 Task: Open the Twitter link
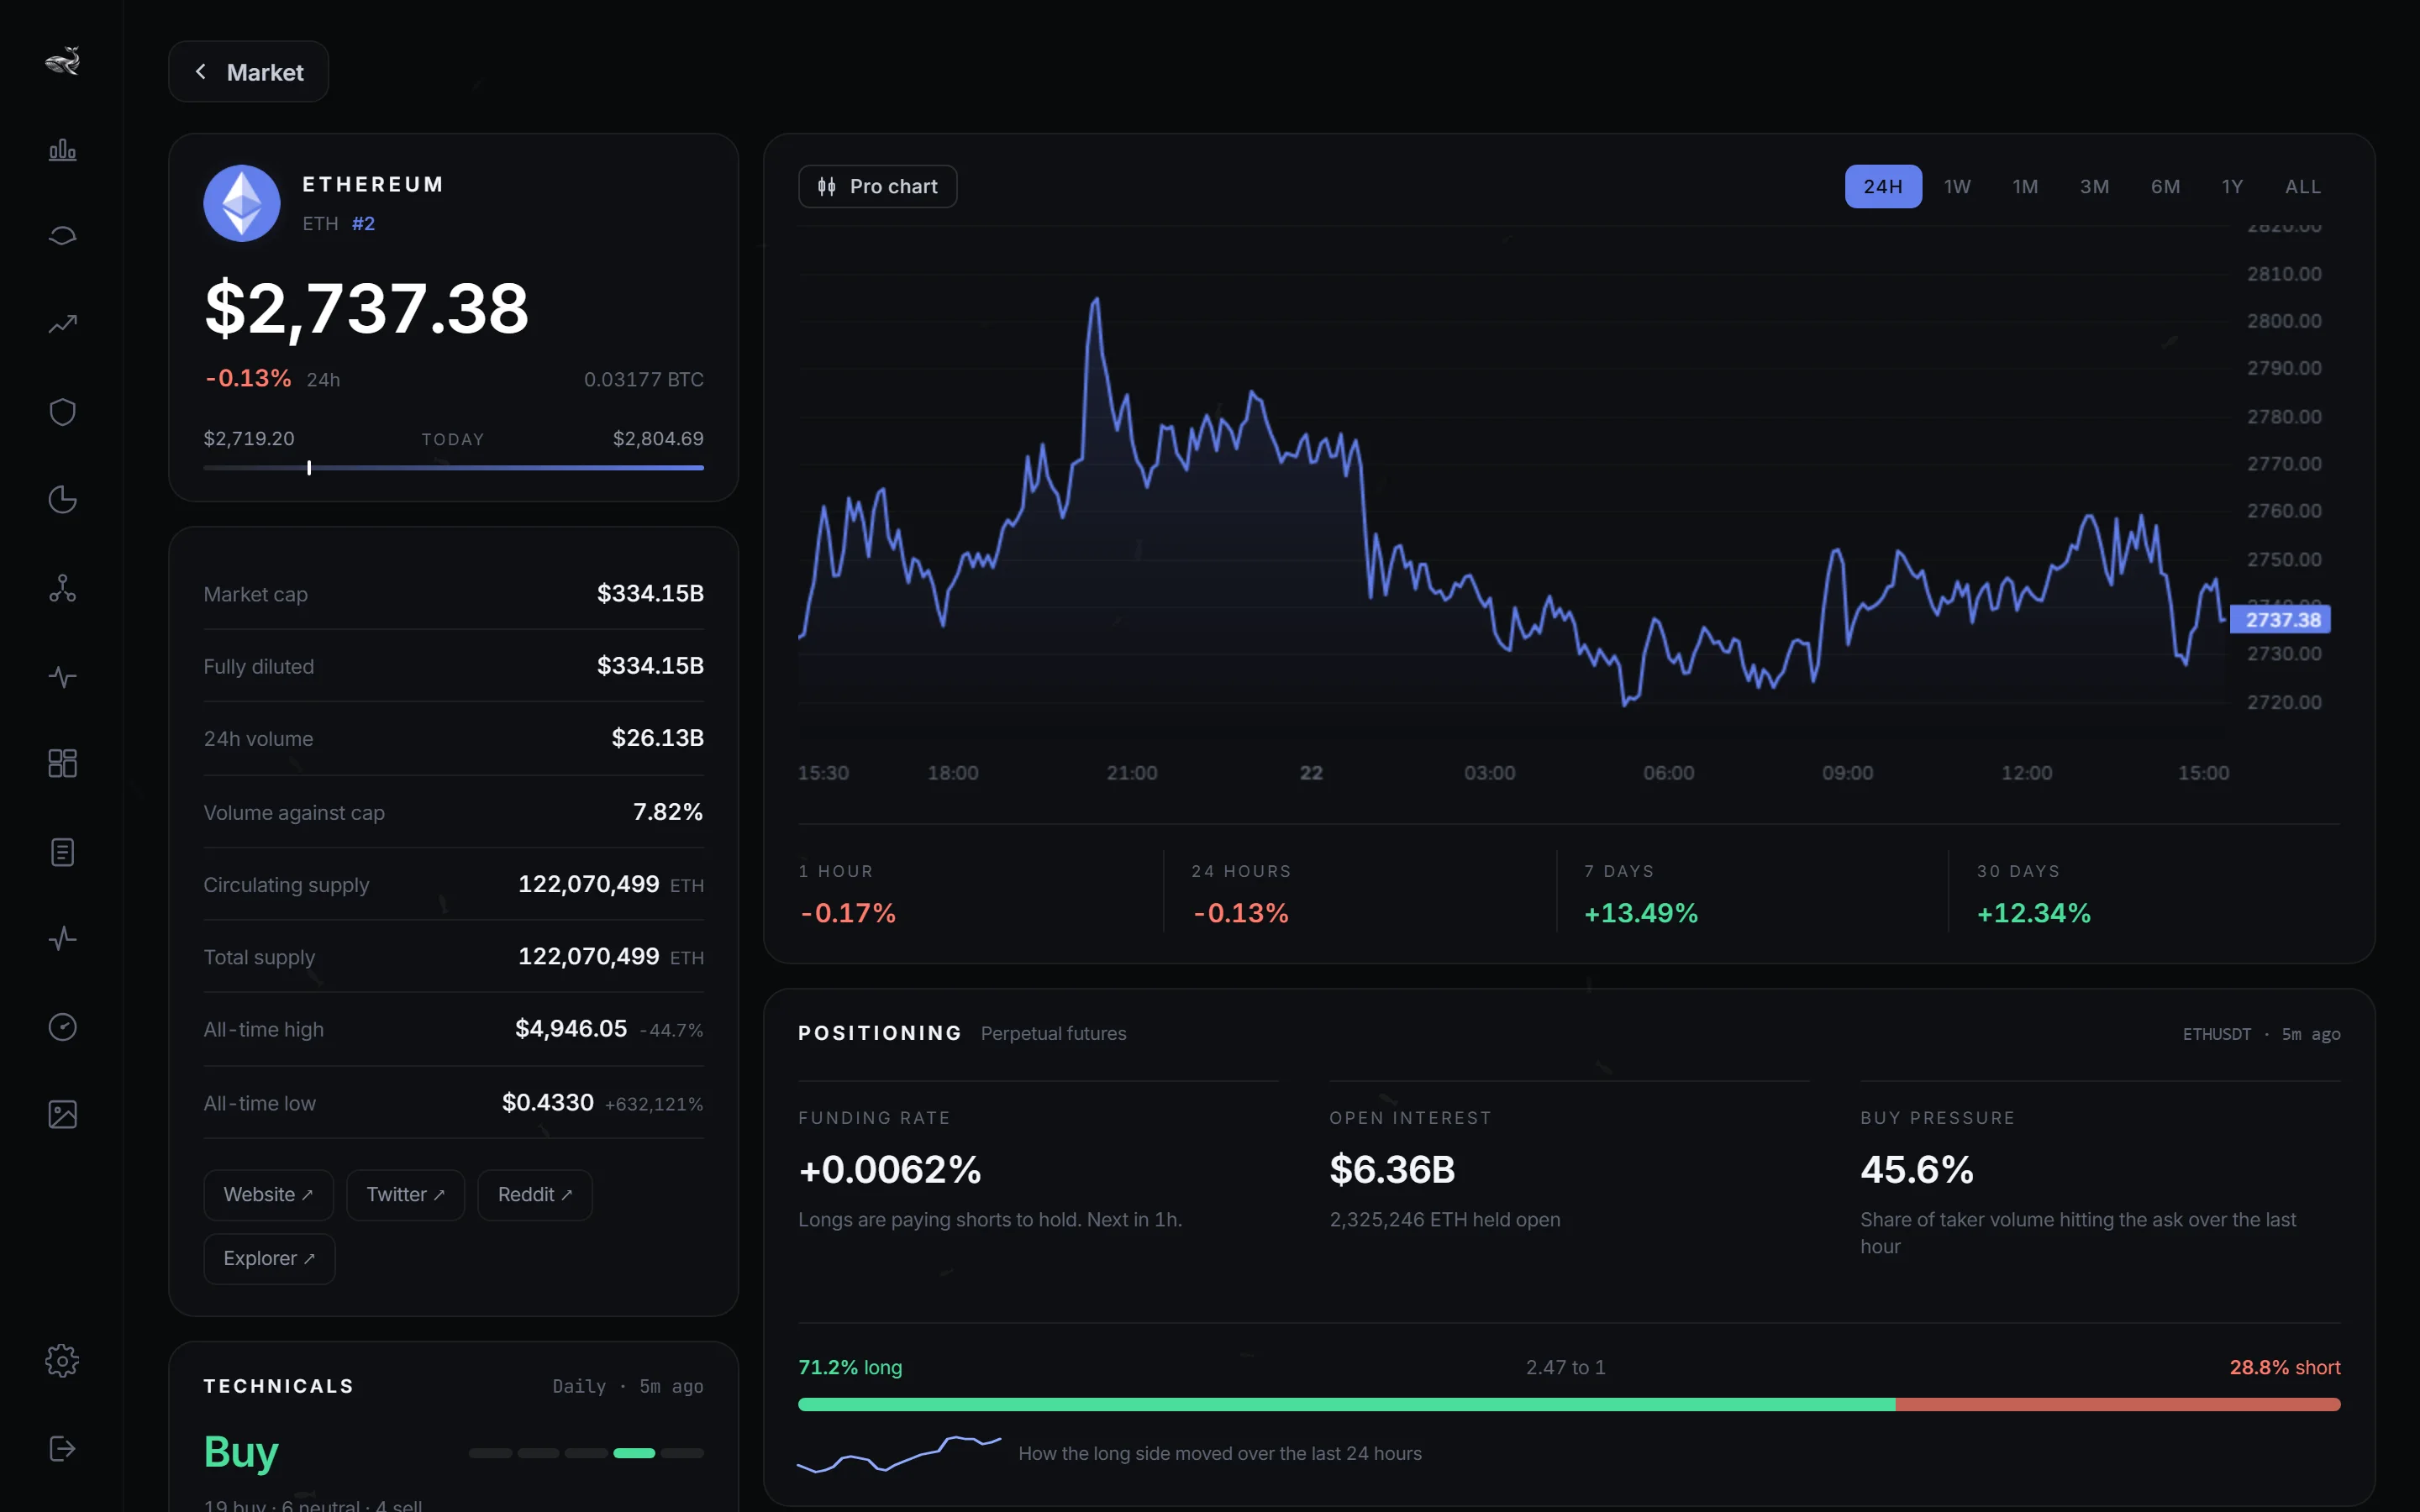click(405, 1195)
